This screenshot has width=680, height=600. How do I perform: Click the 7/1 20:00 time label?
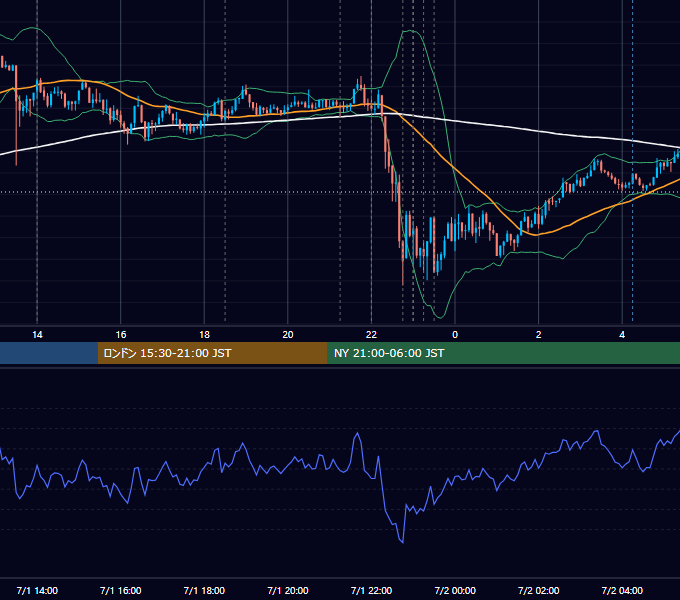tap(288, 590)
